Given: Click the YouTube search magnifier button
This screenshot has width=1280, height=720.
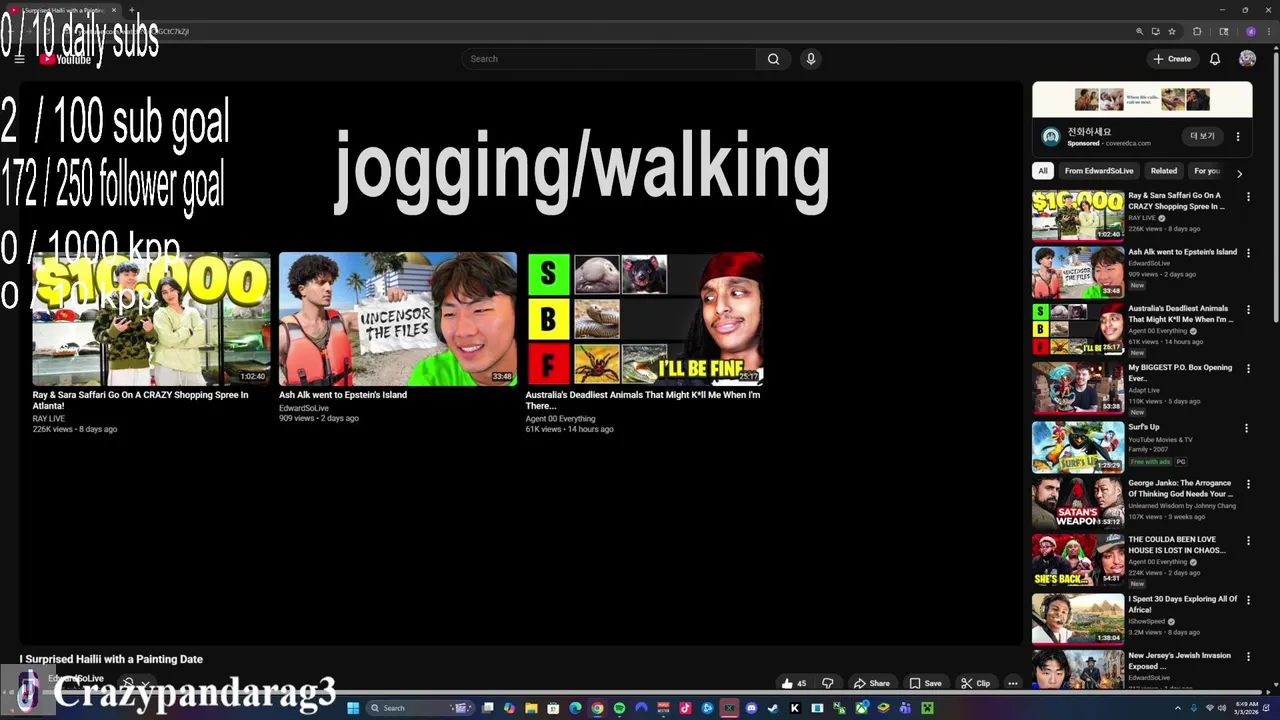Looking at the screenshot, I should [773, 59].
